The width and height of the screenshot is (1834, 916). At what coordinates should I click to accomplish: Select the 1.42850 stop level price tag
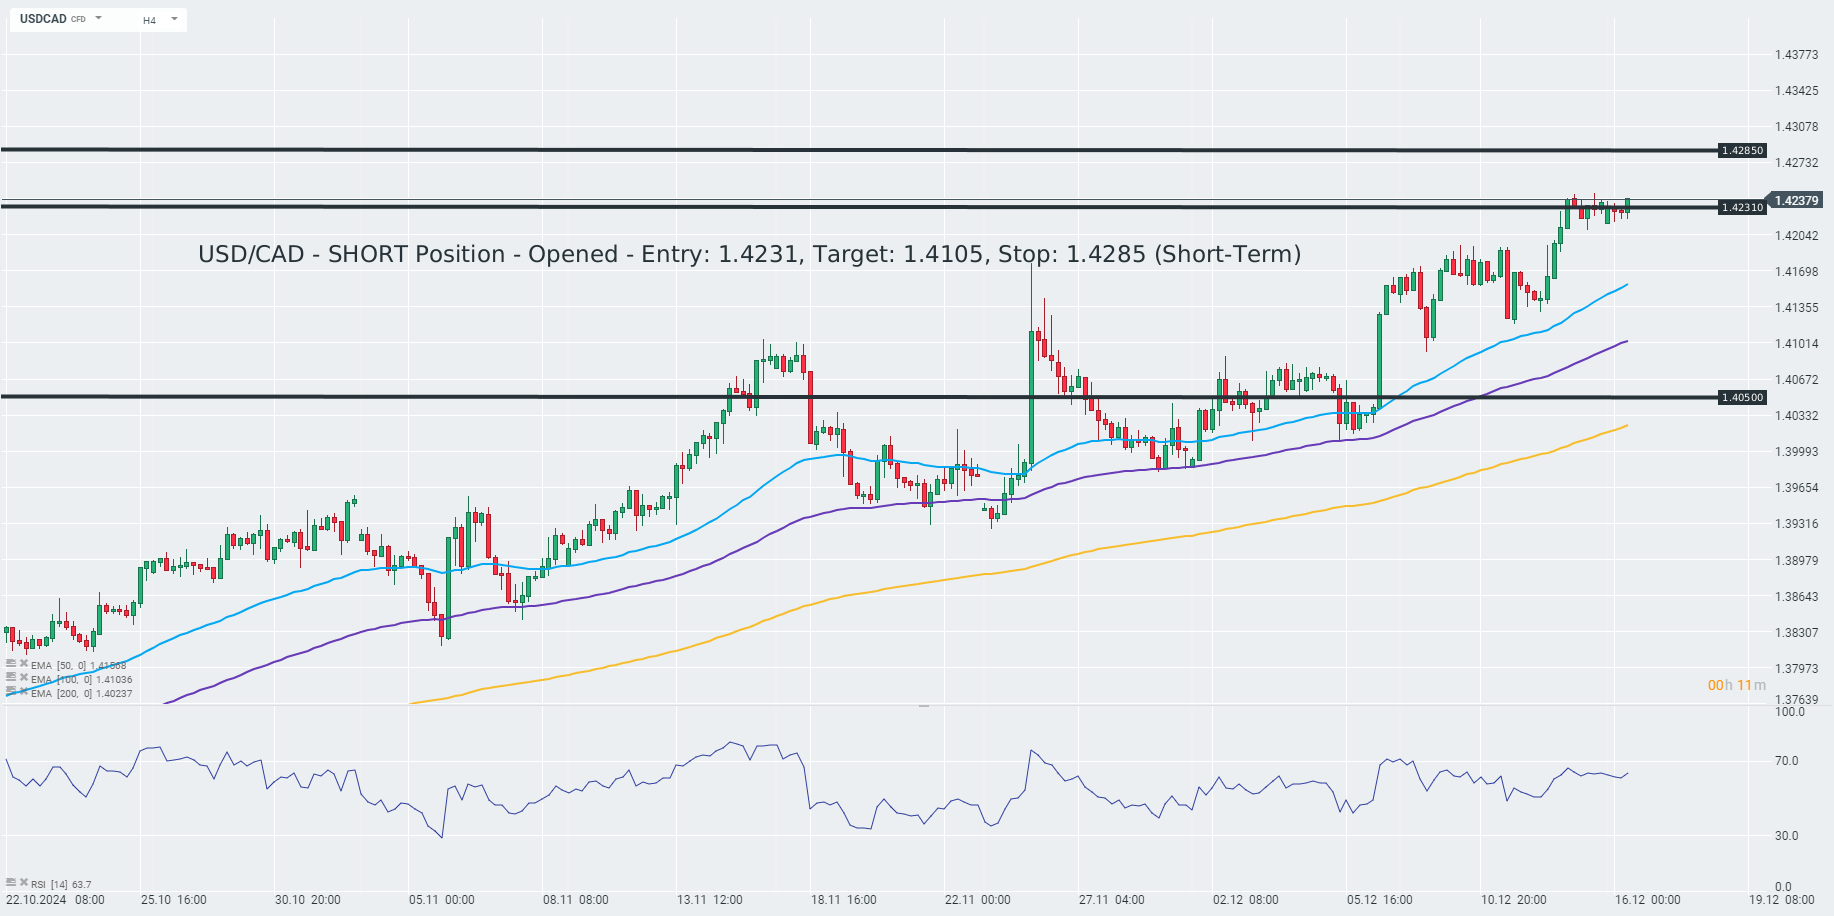pos(1741,151)
